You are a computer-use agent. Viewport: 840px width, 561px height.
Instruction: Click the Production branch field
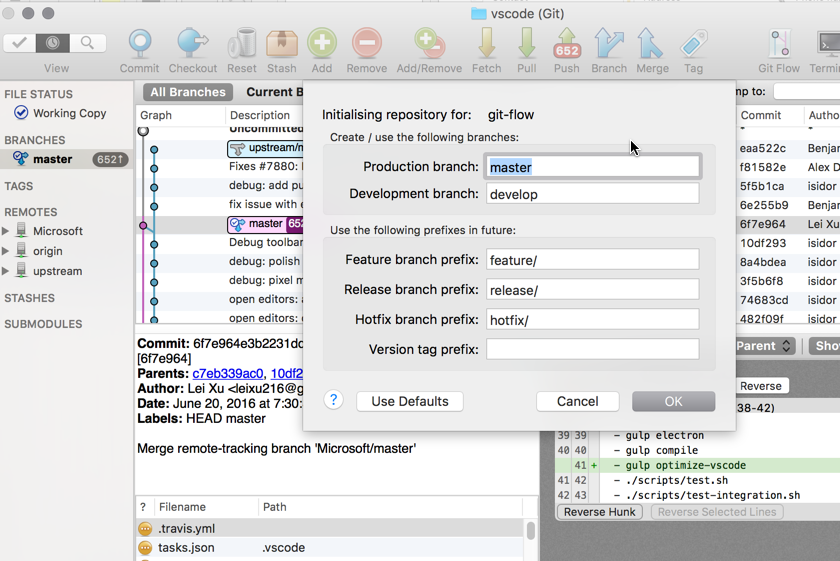pos(592,167)
